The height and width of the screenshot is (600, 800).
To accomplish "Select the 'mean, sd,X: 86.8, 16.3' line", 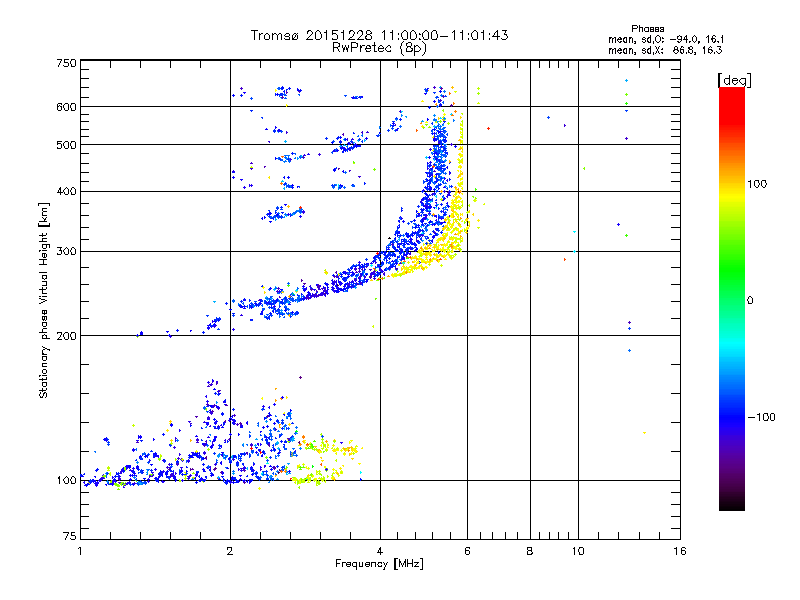I will 665,50.
